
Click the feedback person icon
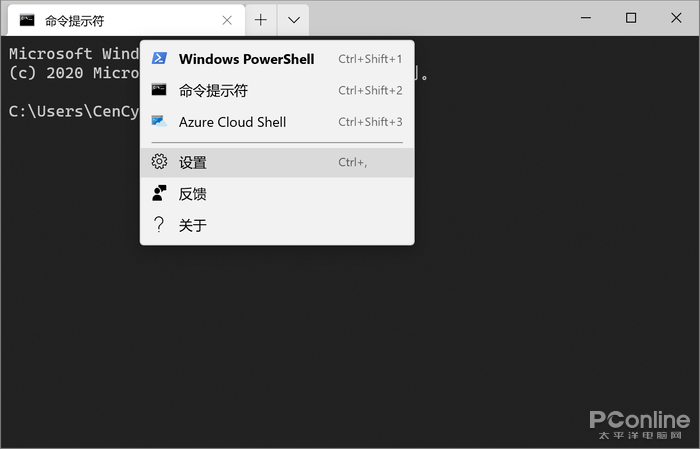coord(158,194)
